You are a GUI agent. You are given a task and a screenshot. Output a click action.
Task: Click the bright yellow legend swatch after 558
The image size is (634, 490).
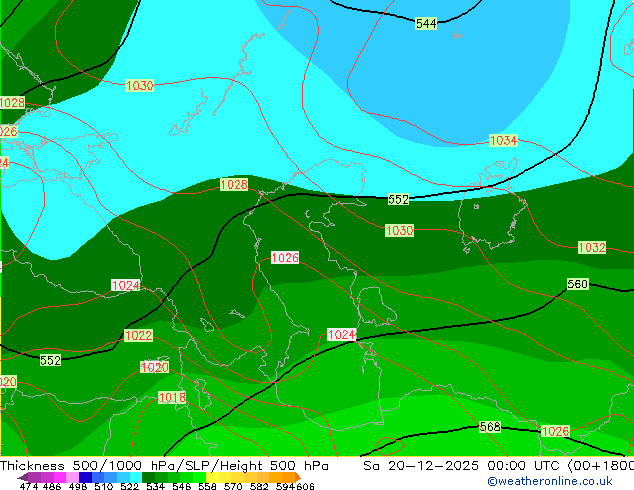212,477
